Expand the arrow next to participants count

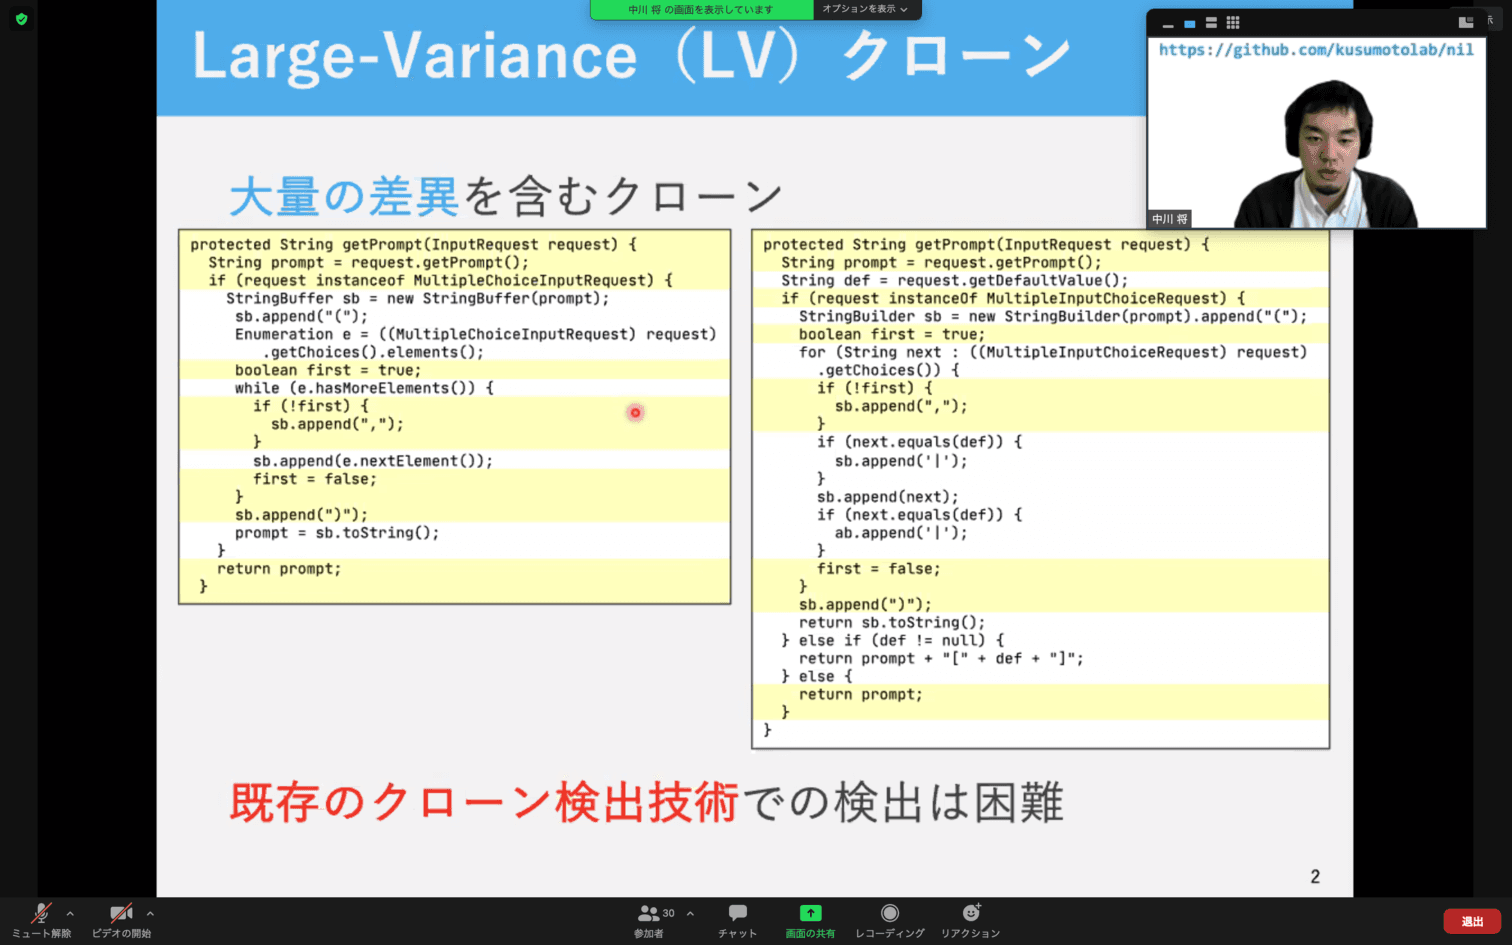tap(690, 913)
